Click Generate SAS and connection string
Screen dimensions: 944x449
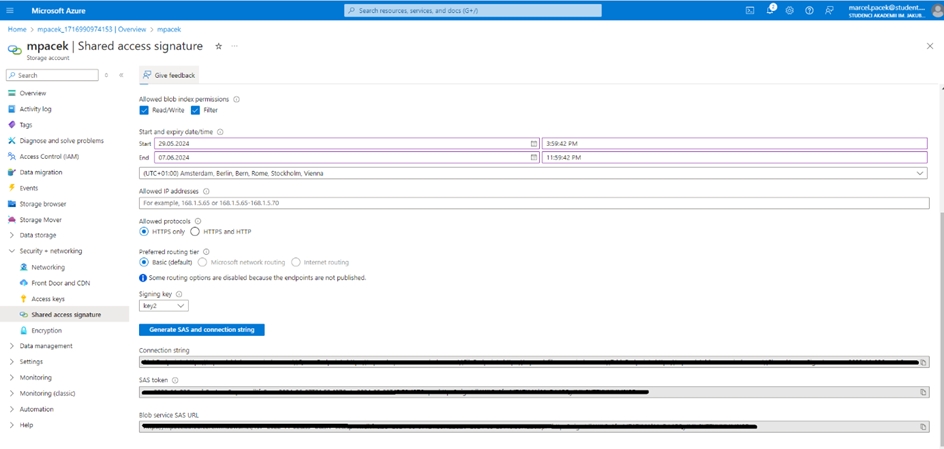pyautogui.click(x=201, y=329)
